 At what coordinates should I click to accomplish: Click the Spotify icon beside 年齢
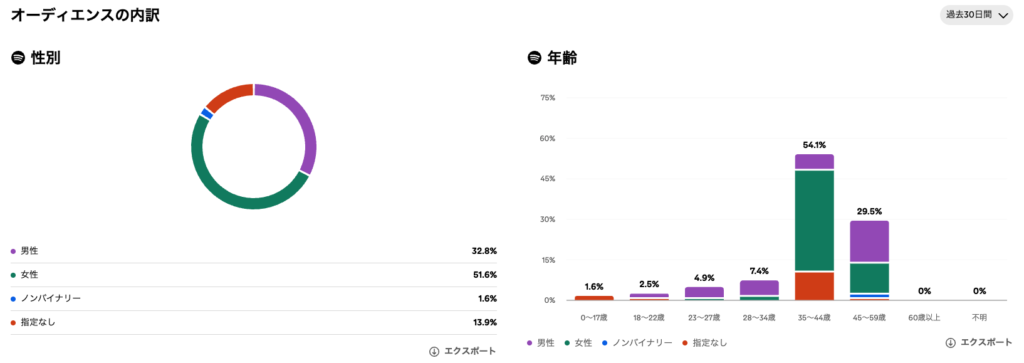(x=534, y=58)
